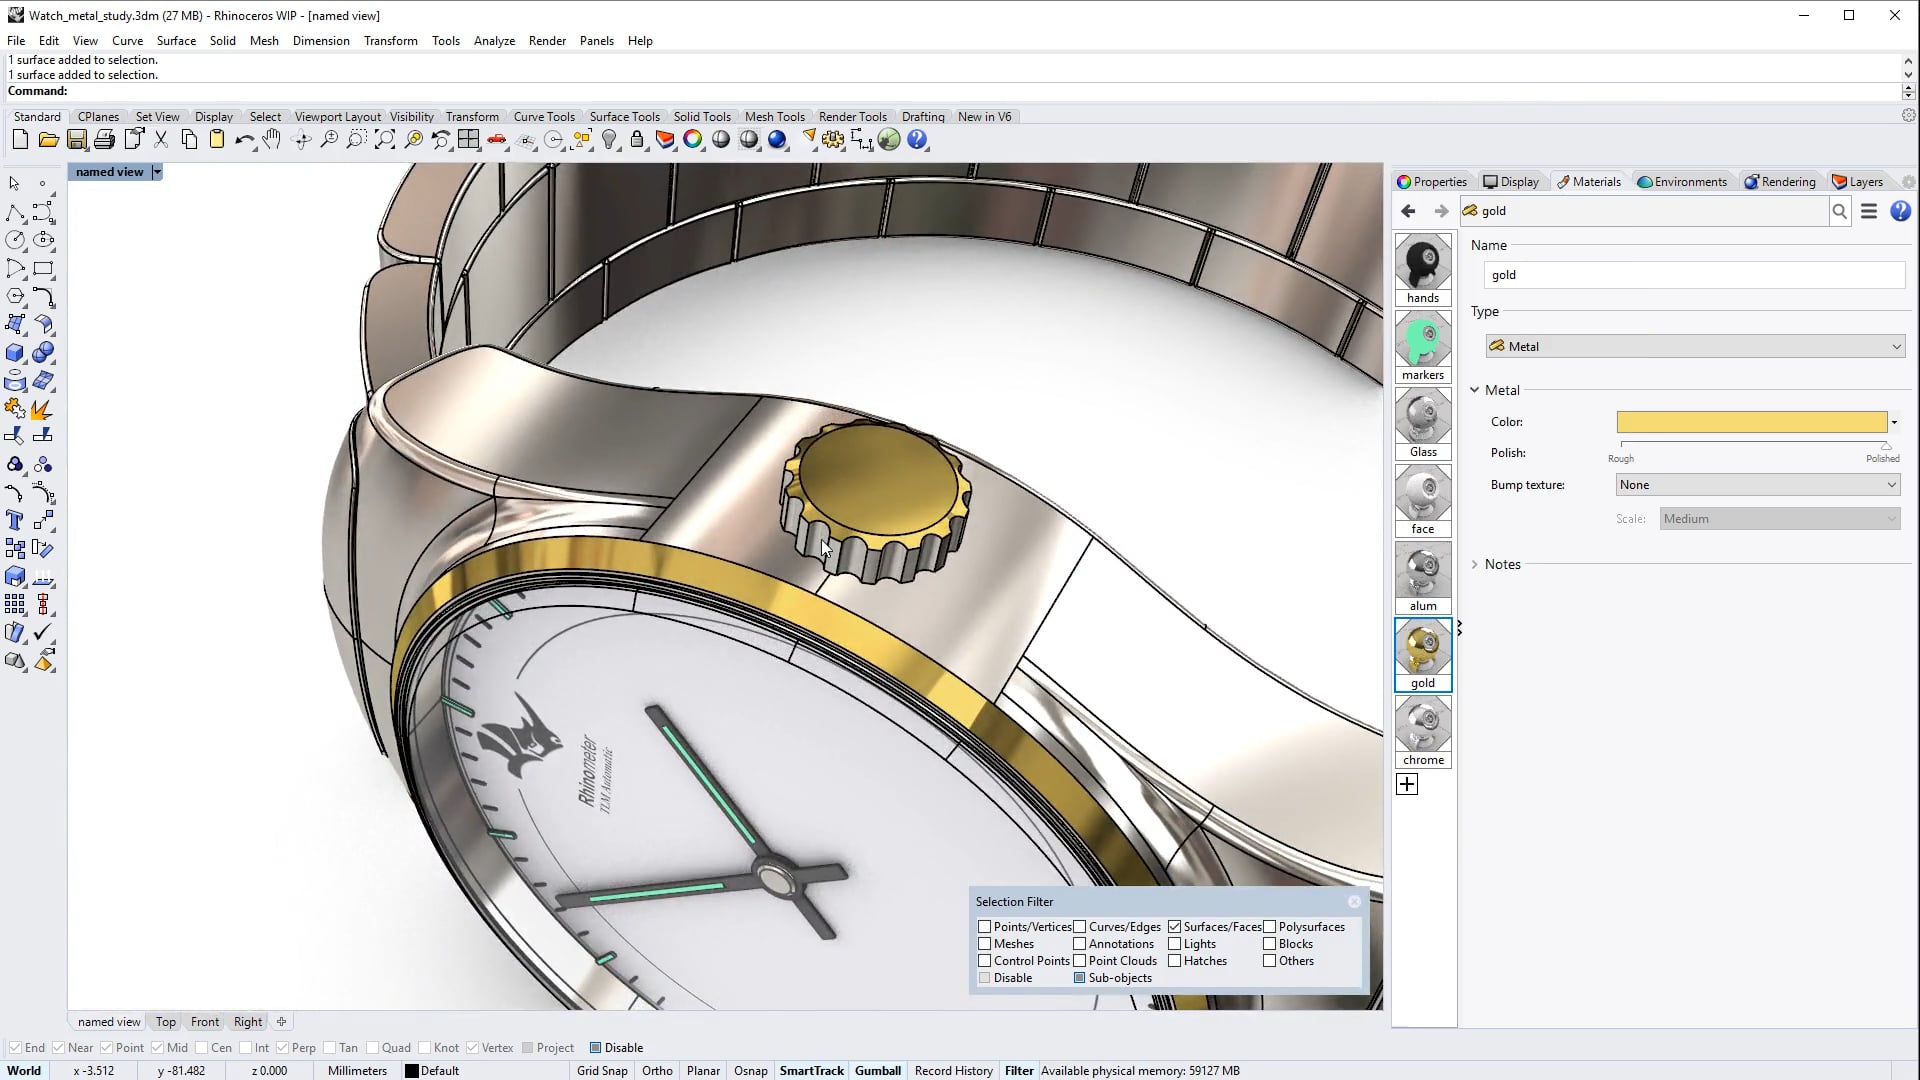
Task: Enable the Polysurfaces selection filter checkbox
Action: click(1270, 927)
